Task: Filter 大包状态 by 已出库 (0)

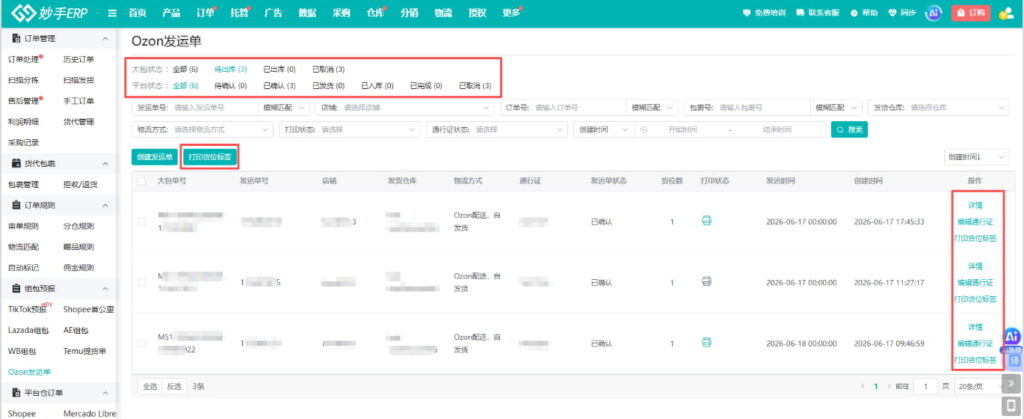Action: tap(280, 69)
